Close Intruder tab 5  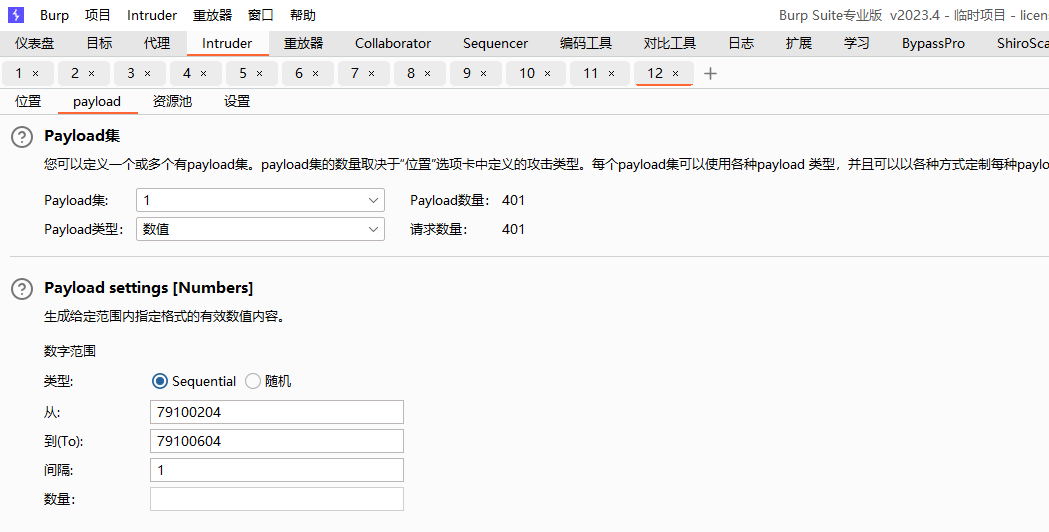pos(260,74)
